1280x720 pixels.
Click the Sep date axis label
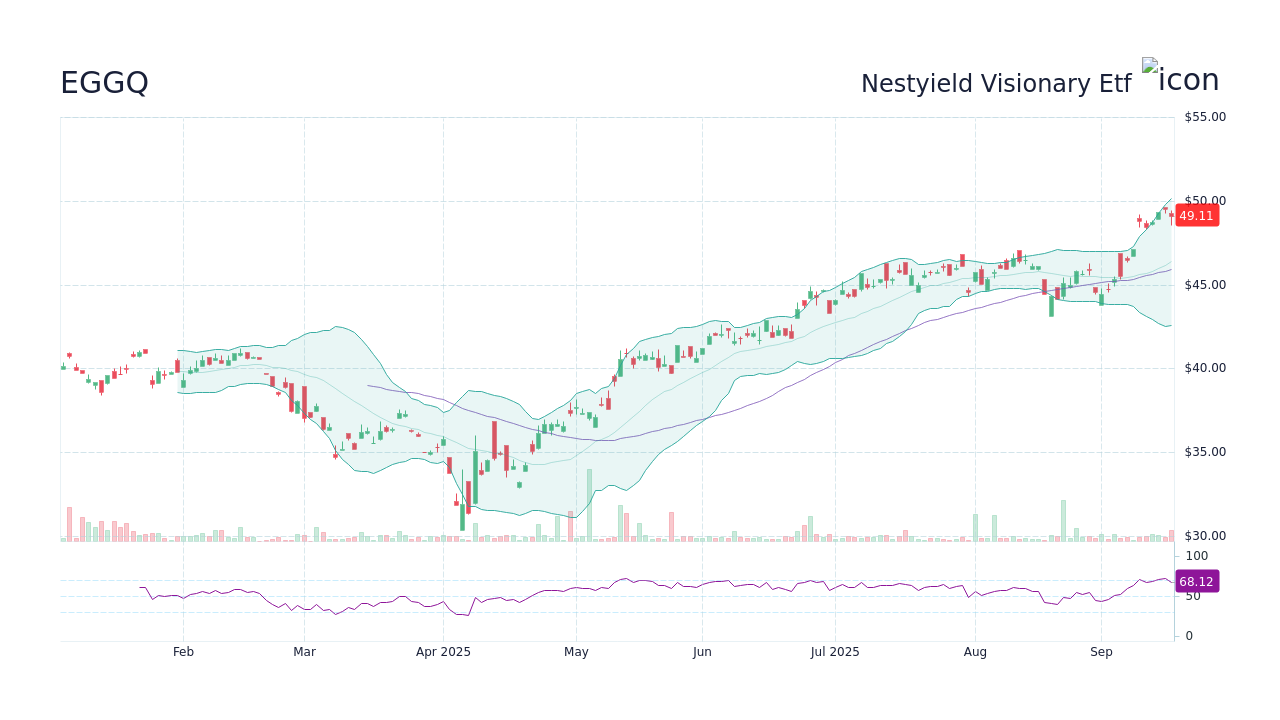1101,652
